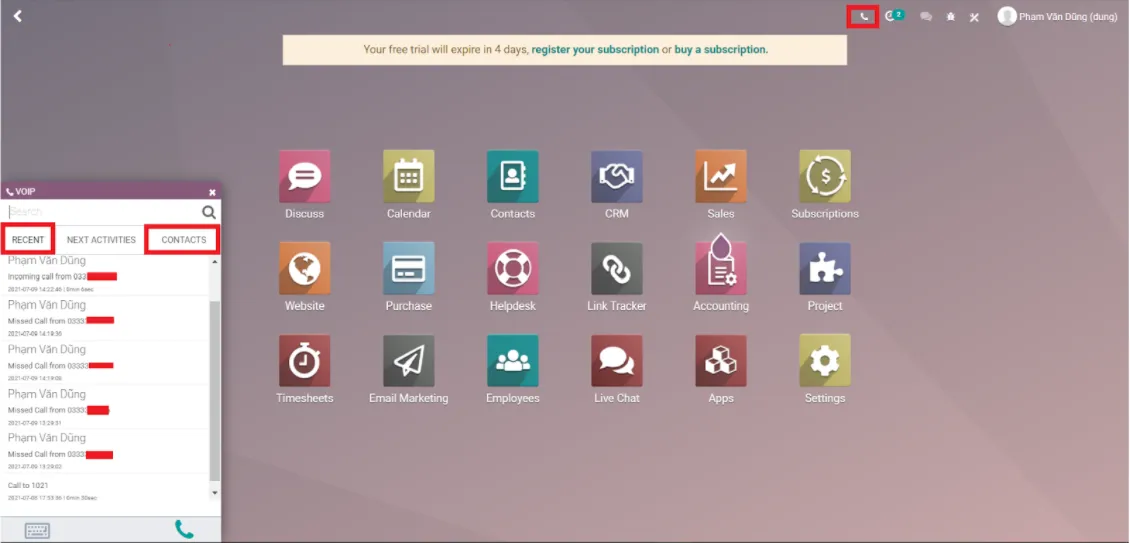The image size is (1130, 543).
Task: Open the Email Marketing app
Action: 409,361
